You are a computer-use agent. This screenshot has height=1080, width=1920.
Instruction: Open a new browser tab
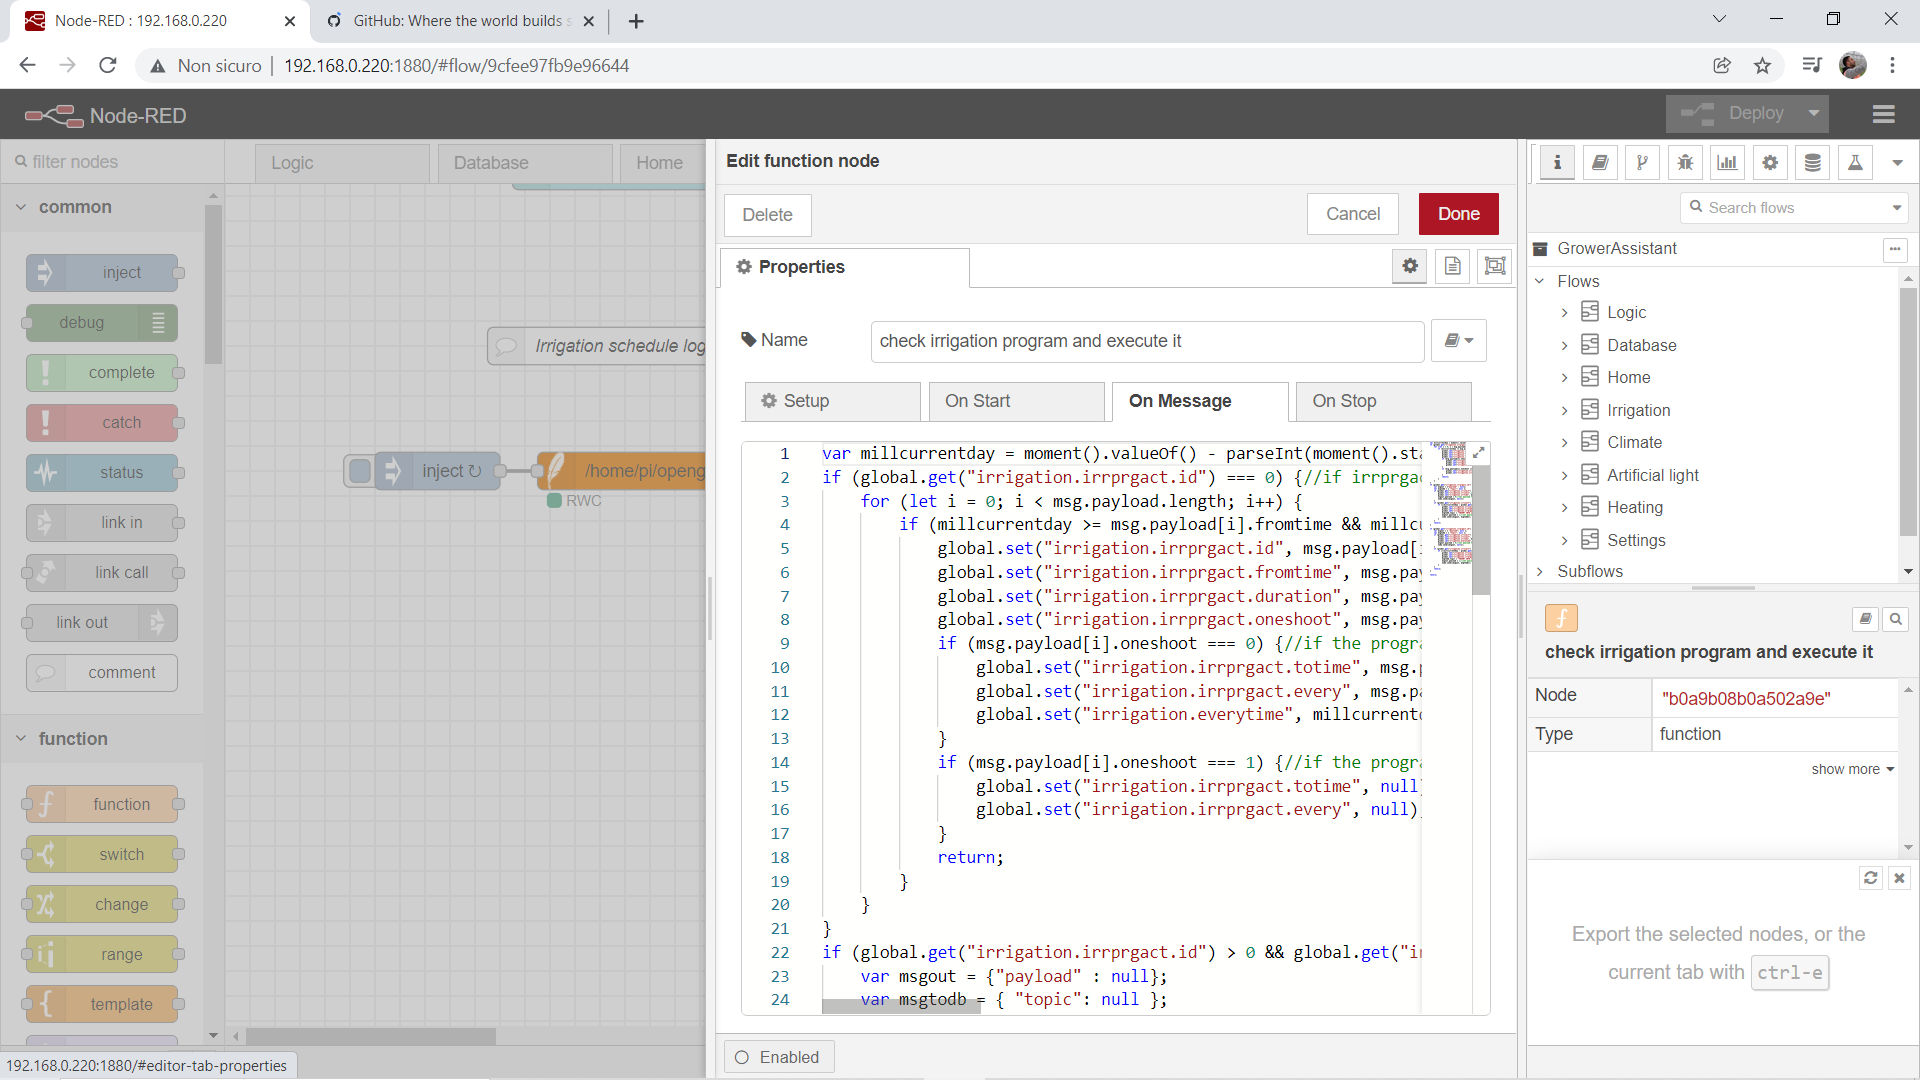point(636,21)
